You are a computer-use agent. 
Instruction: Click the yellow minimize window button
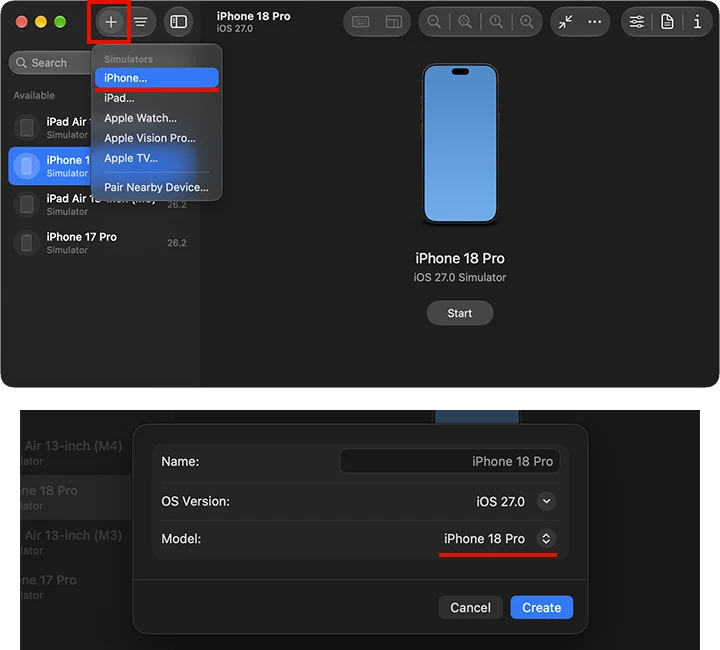point(41,22)
